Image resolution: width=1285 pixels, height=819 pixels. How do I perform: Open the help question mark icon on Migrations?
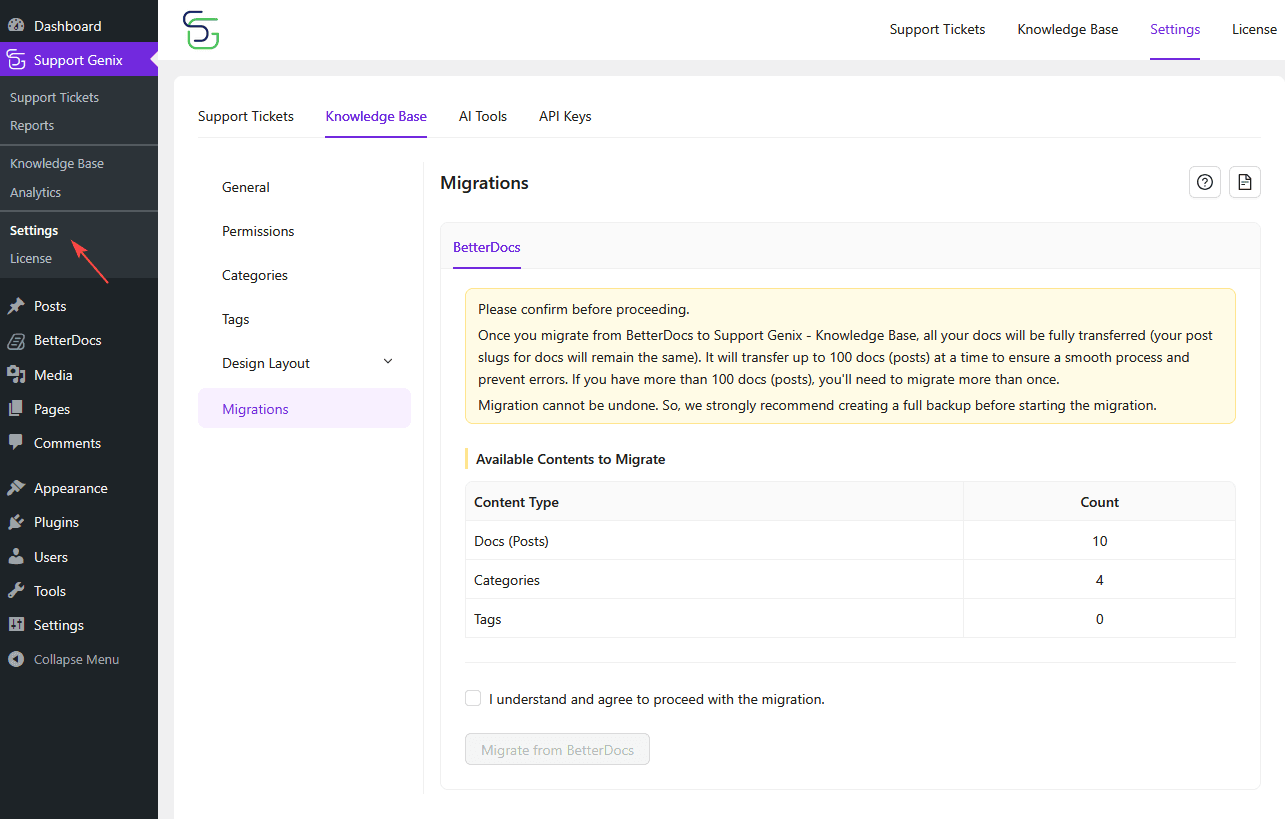tap(1204, 182)
